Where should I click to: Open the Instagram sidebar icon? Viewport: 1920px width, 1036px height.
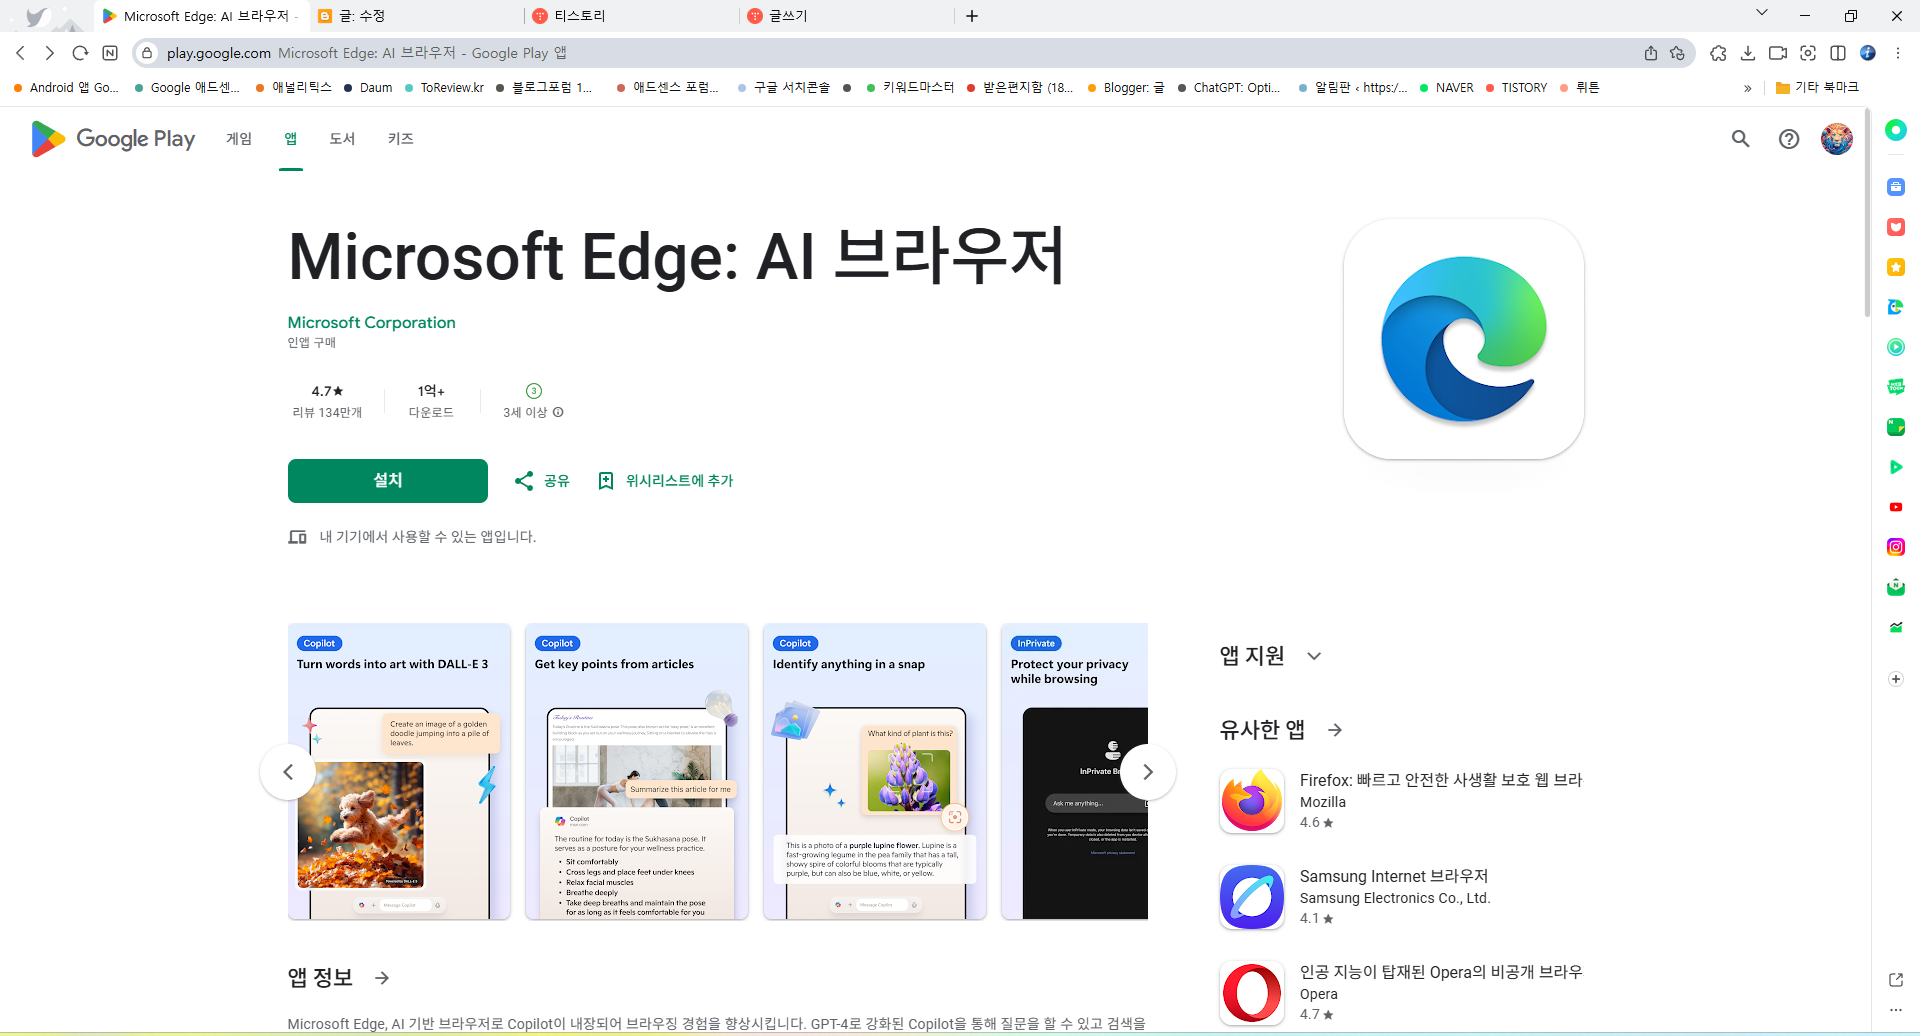click(1896, 547)
